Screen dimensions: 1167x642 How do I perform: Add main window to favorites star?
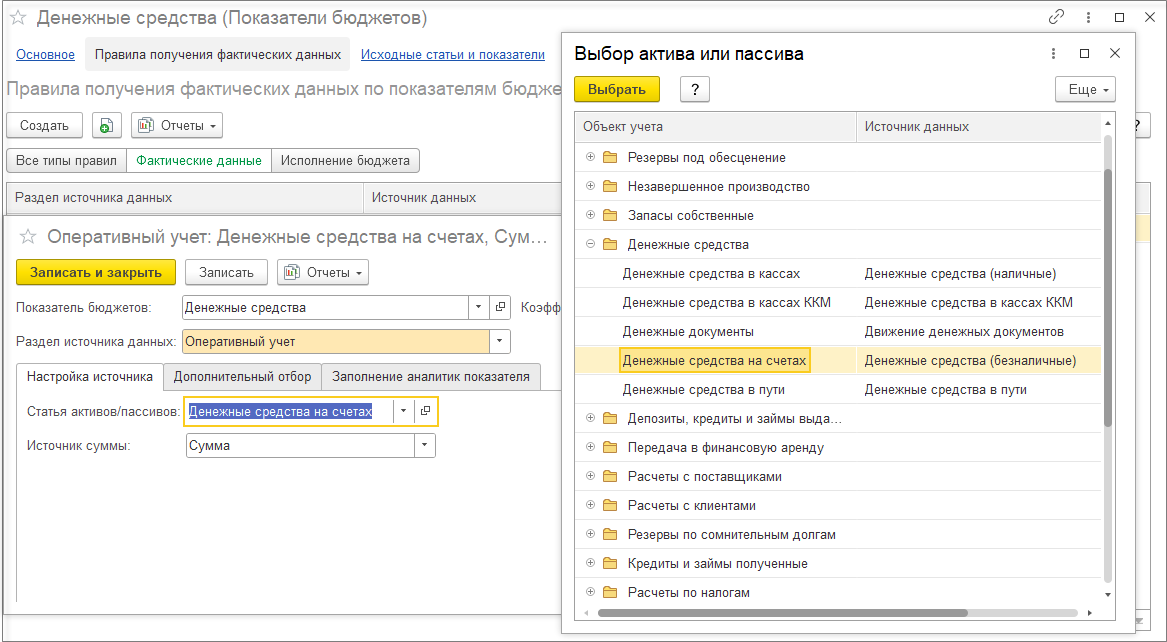pos(17,18)
